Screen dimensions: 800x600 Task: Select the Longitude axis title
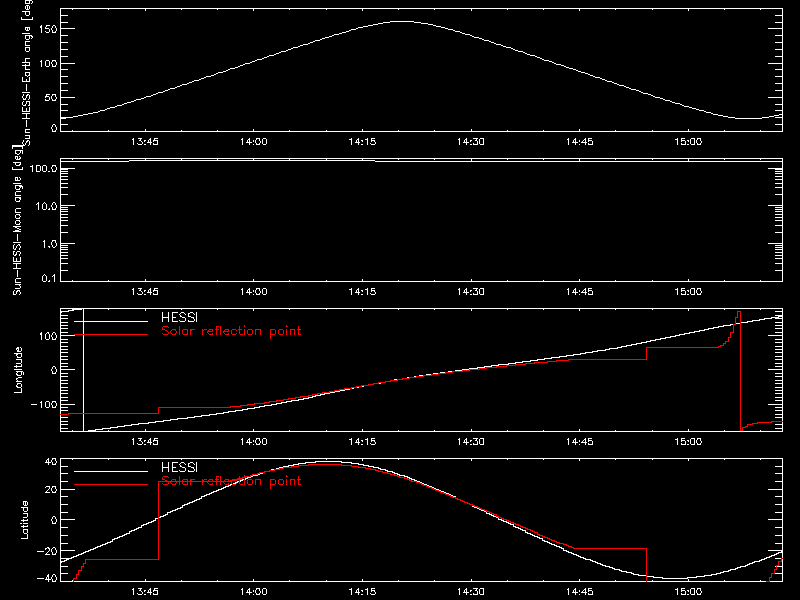(18, 370)
